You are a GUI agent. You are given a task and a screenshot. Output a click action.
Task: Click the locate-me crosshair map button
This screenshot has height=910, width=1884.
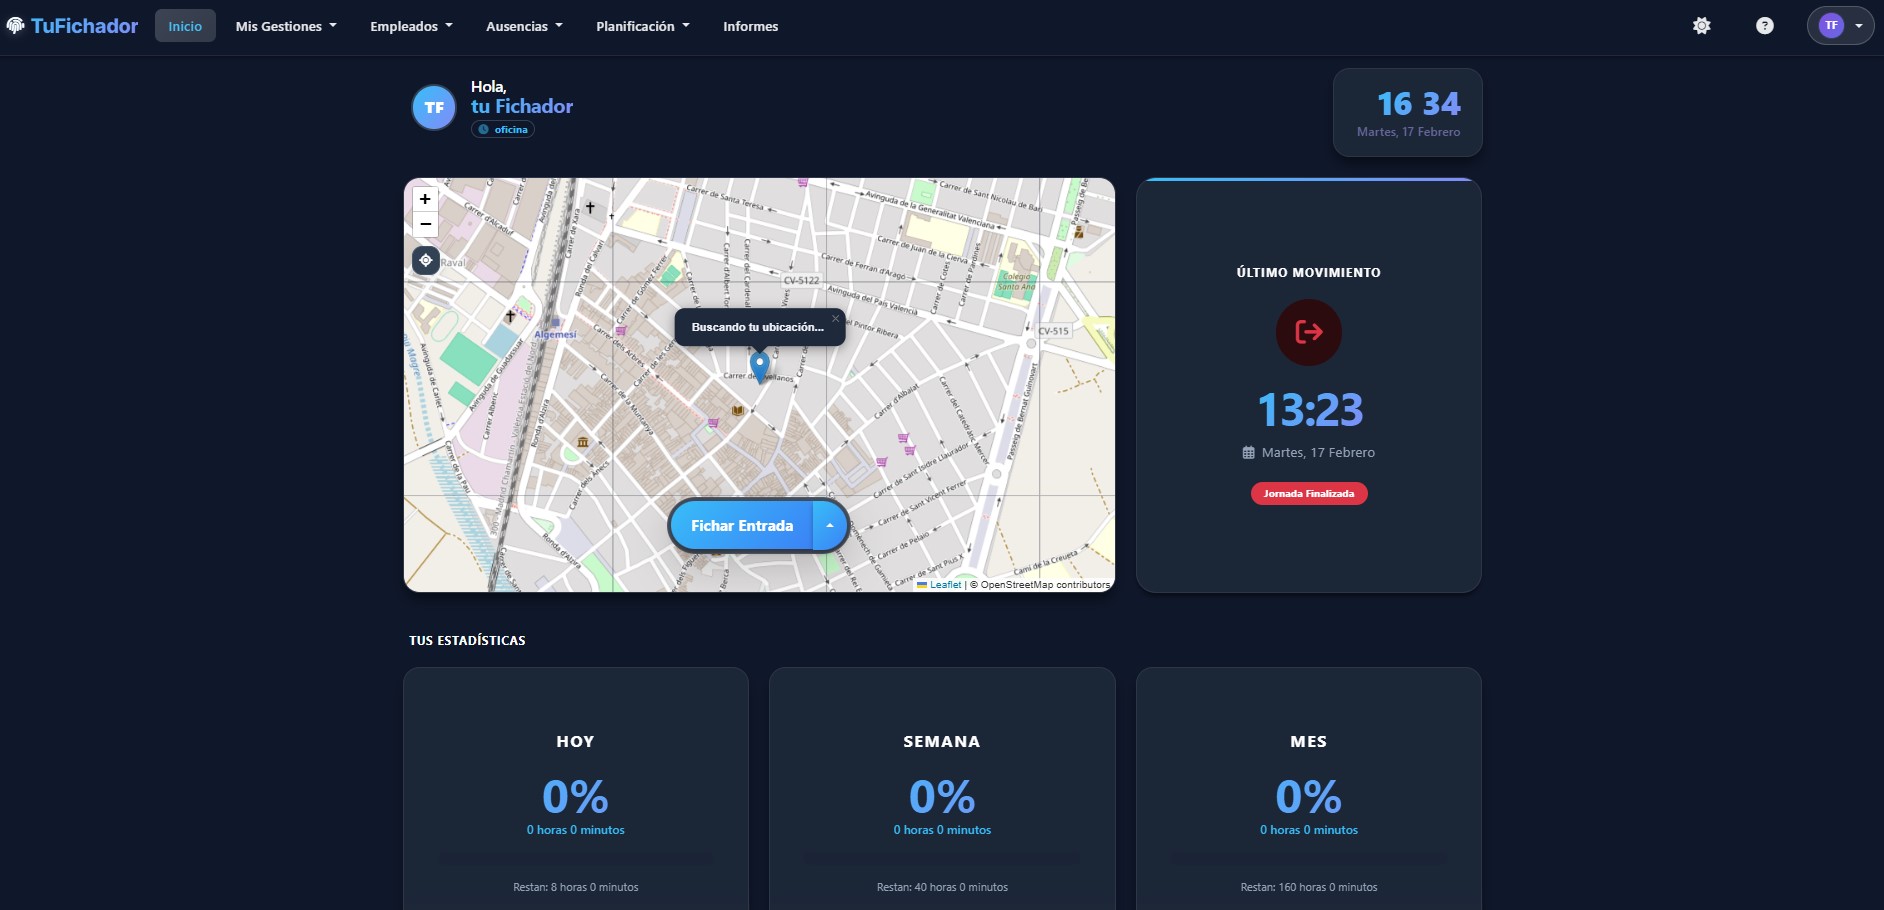426,261
